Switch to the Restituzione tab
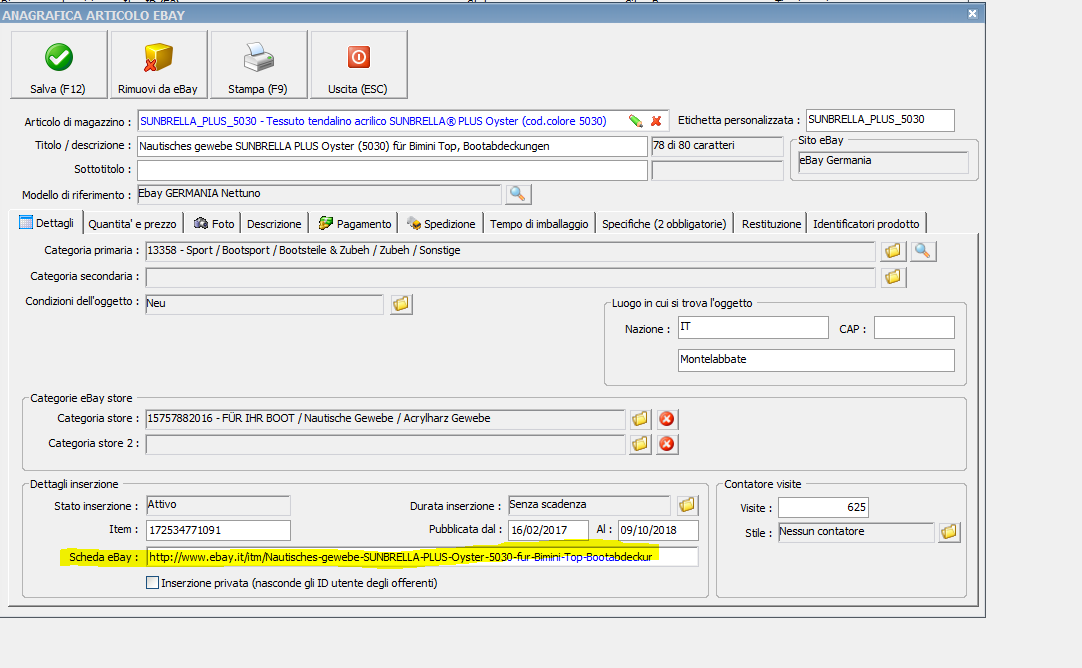 click(x=771, y=224)
